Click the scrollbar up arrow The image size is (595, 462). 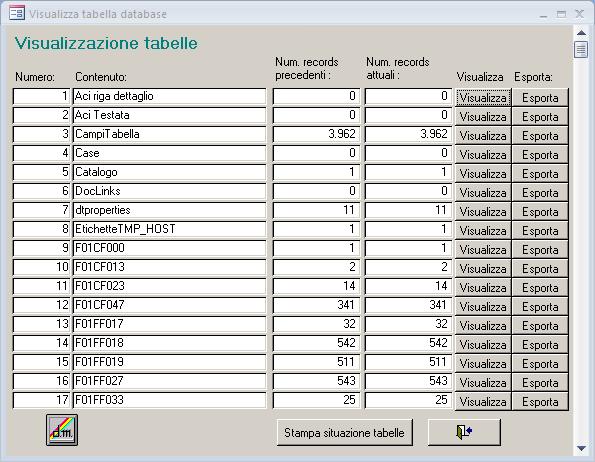(581, 33)
